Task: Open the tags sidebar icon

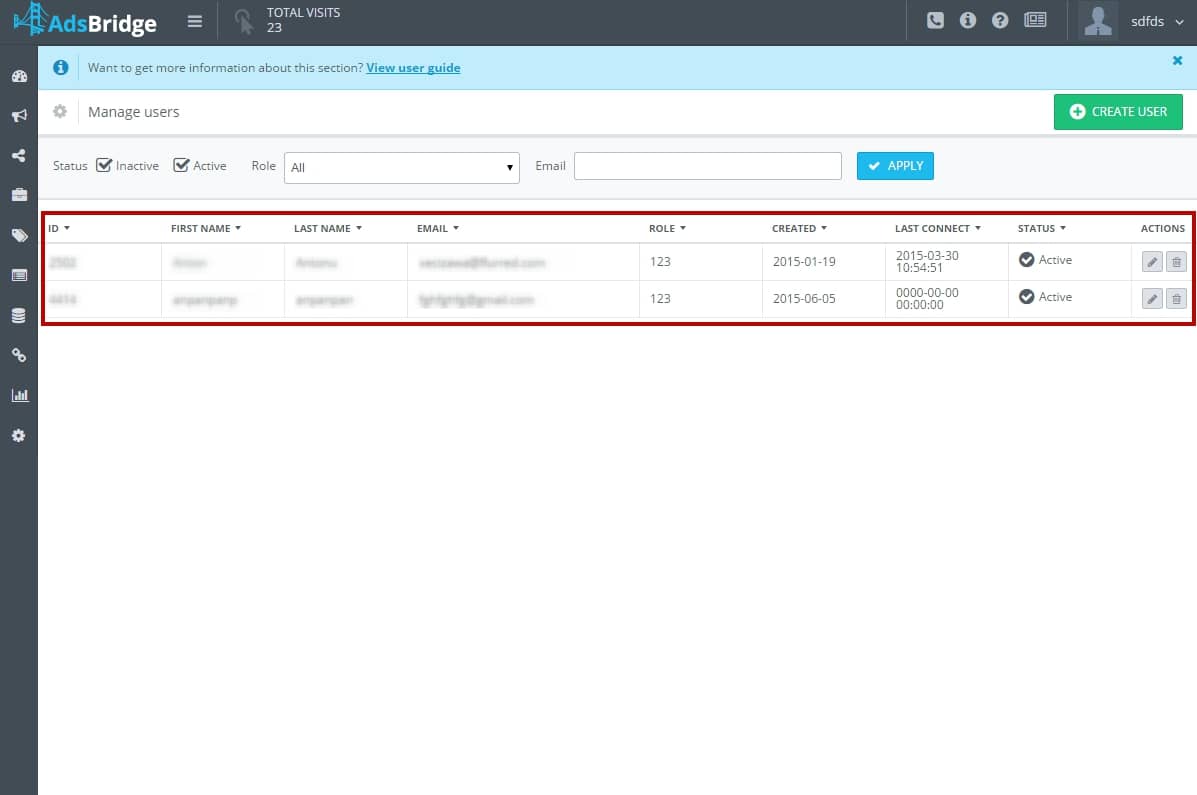Action: (19, 235)
